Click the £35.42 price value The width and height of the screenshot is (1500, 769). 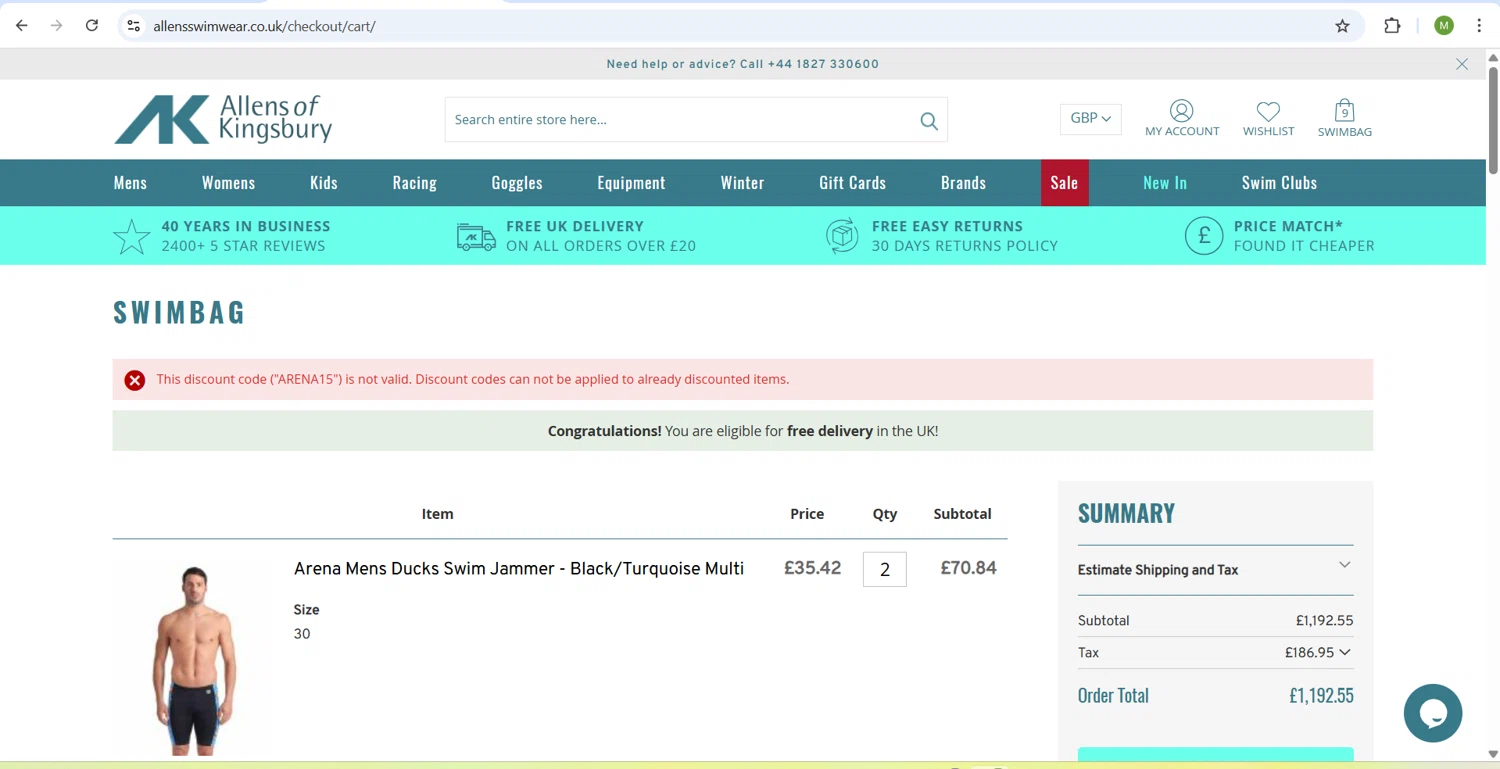pyautogui.click(x=812, y=568)
